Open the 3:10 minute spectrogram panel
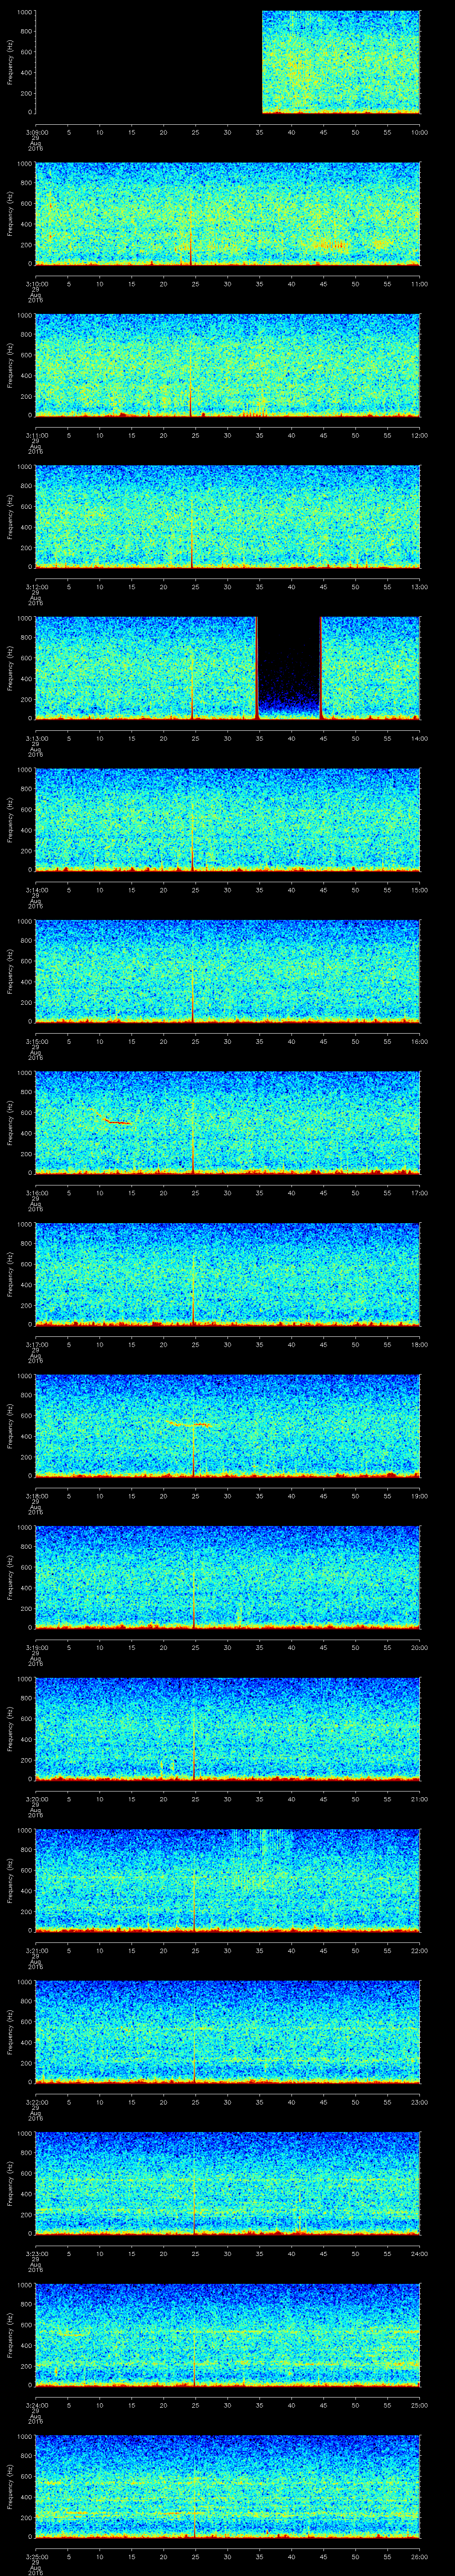The width and height of the screenshot is (455, 2576). point(228,214)
